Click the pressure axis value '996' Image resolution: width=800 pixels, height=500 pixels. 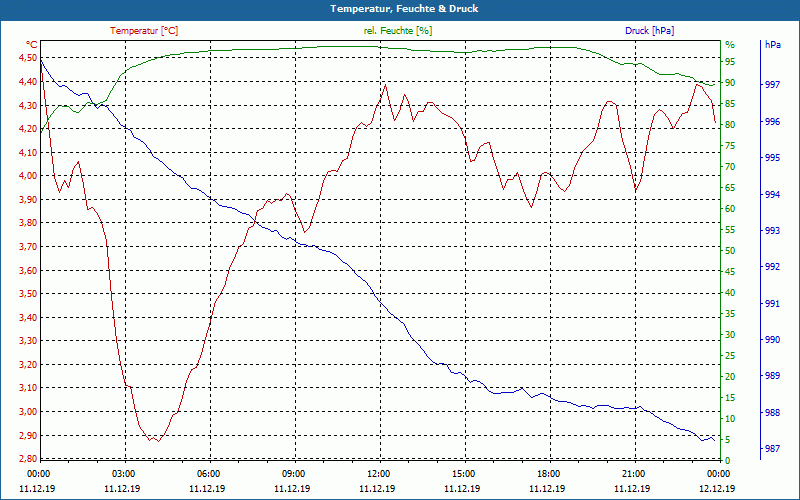(772, 121)
